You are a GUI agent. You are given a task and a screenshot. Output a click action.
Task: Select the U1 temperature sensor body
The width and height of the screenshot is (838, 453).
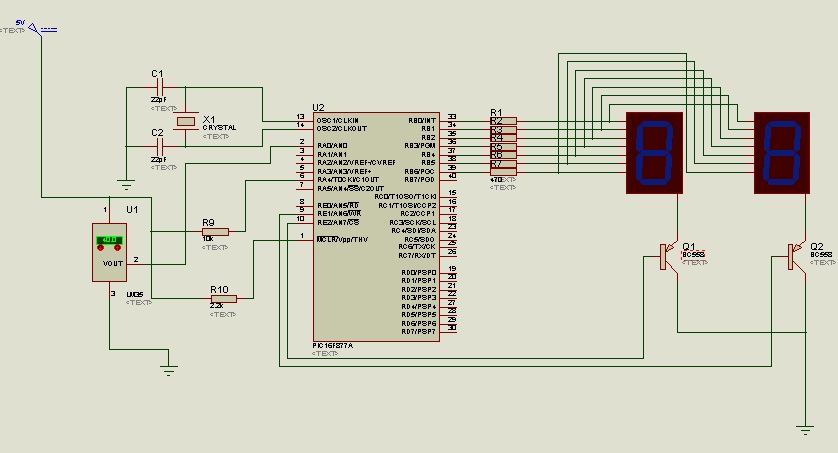(110, 252)
